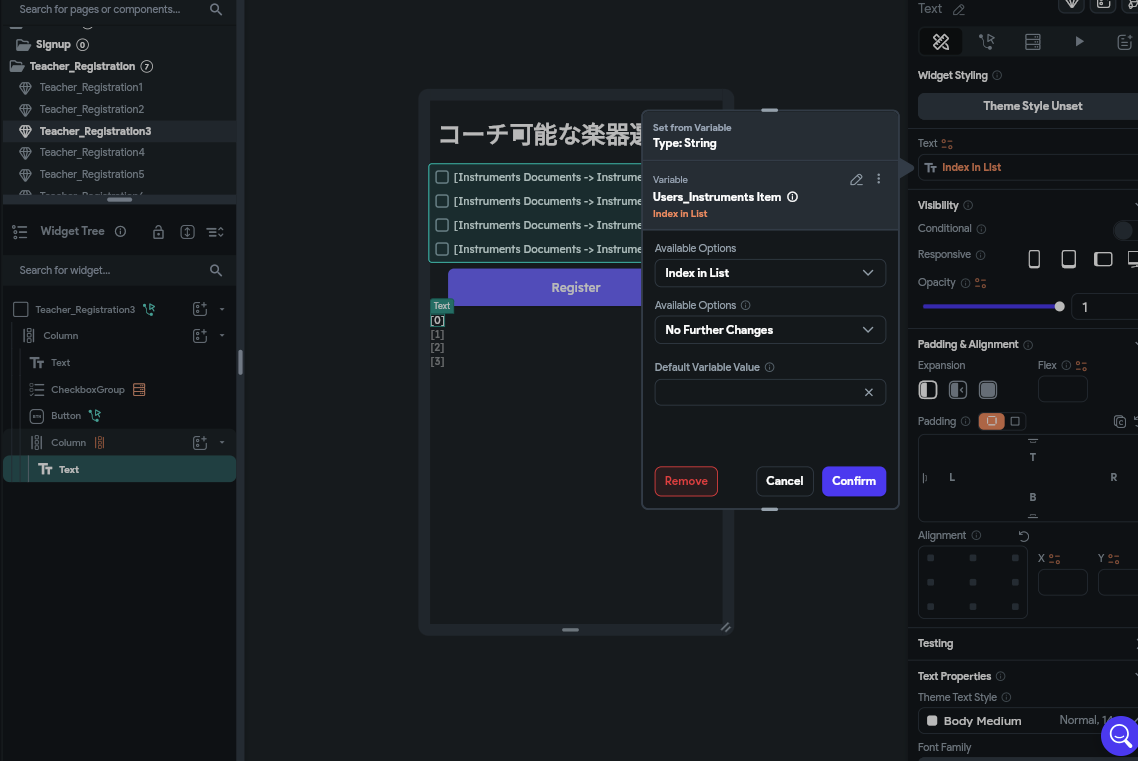Open the Teacher_Registration2 page
Screen dimensions: 1138x761
pyautogui.click(x=91, y=109)
